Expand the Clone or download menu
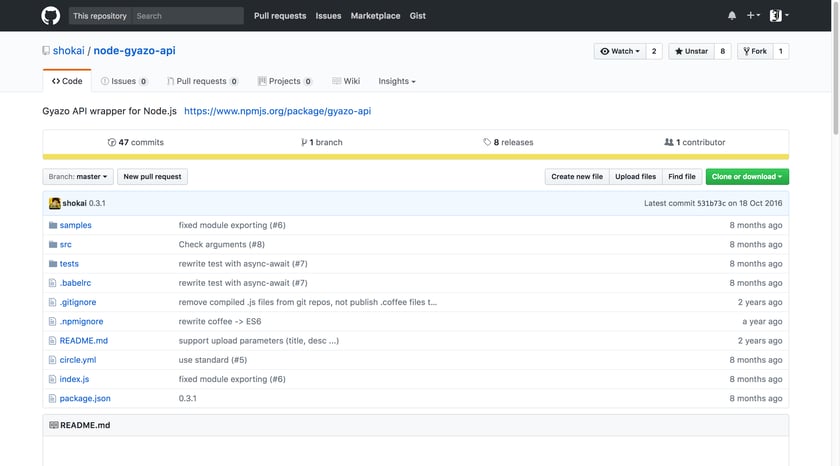Screen dimensions: 840x466 click(x=747, y=177)
